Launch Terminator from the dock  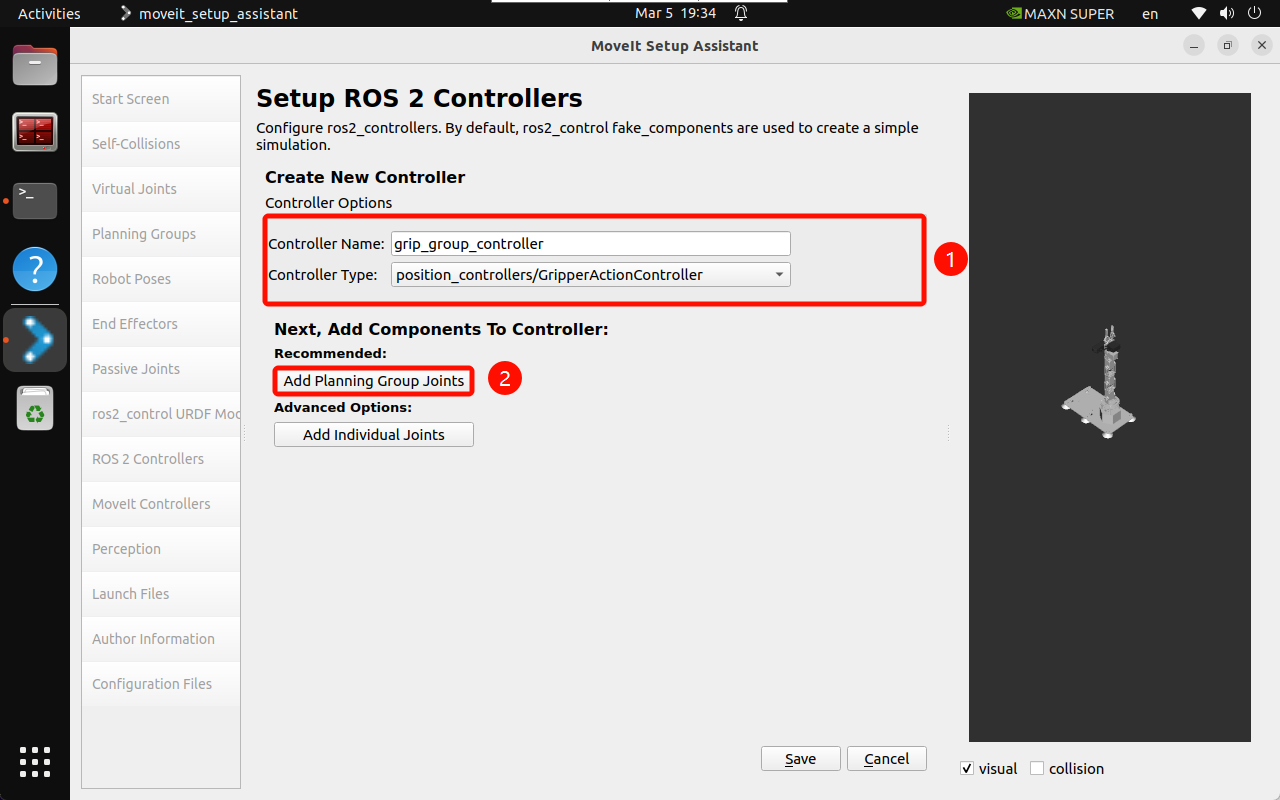pyautogui.click(x=35, y=132)
